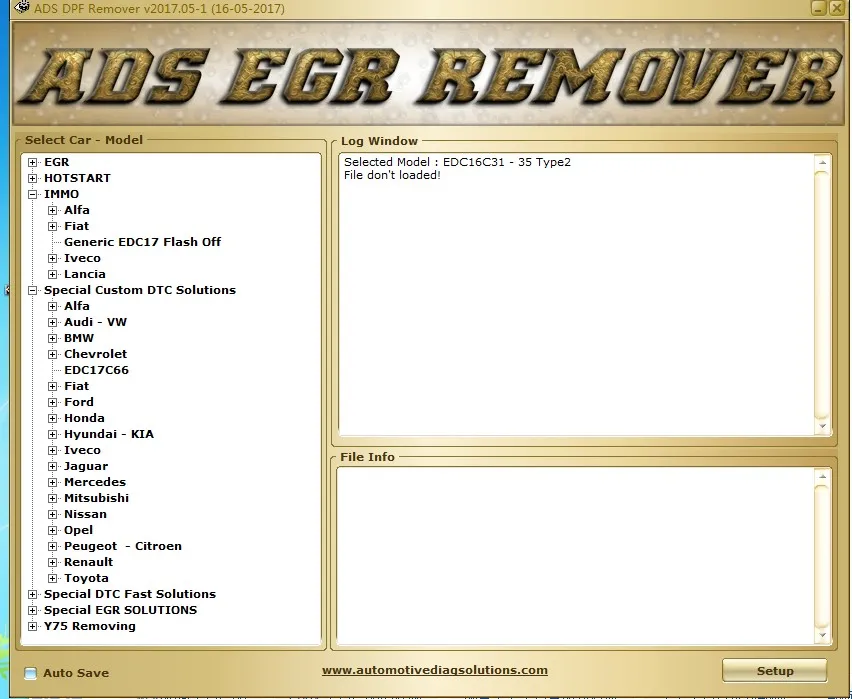Select Generic EDC17 Flash Off
The width and height of the screenshot is (852, 699).
142,241
